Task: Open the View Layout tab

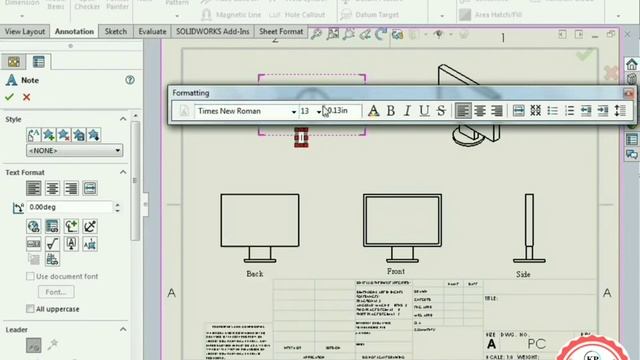Action: point(25,31)
